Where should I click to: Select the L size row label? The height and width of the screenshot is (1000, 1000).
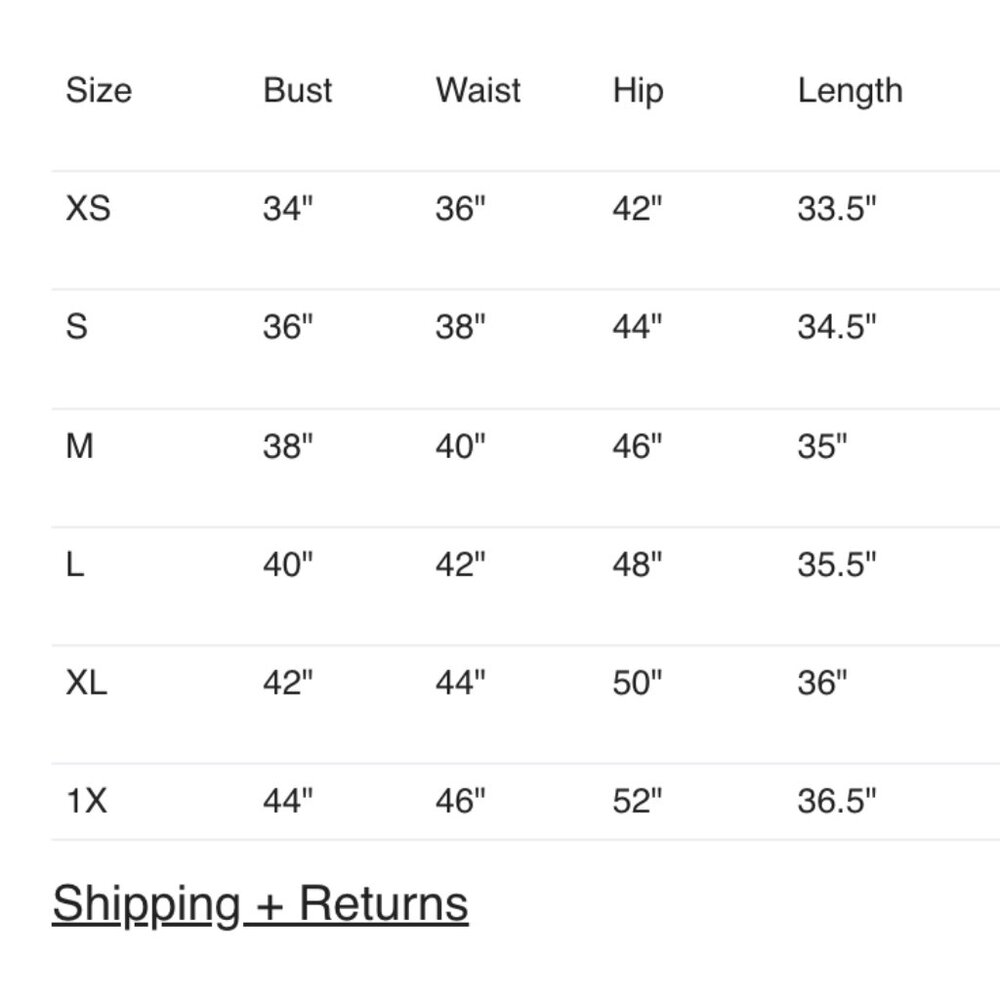75,564
